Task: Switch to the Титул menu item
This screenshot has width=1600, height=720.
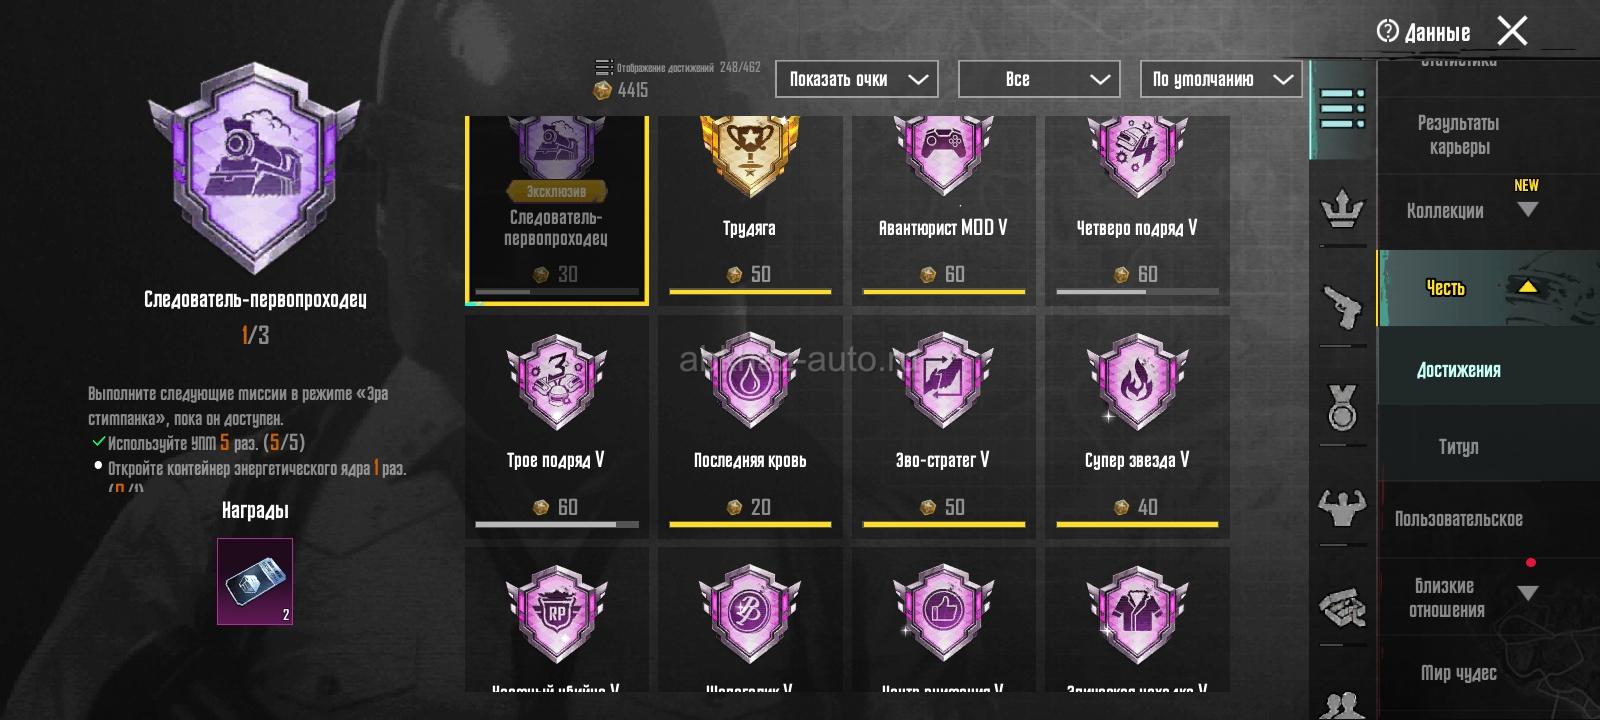Action: pos(1458,447)
